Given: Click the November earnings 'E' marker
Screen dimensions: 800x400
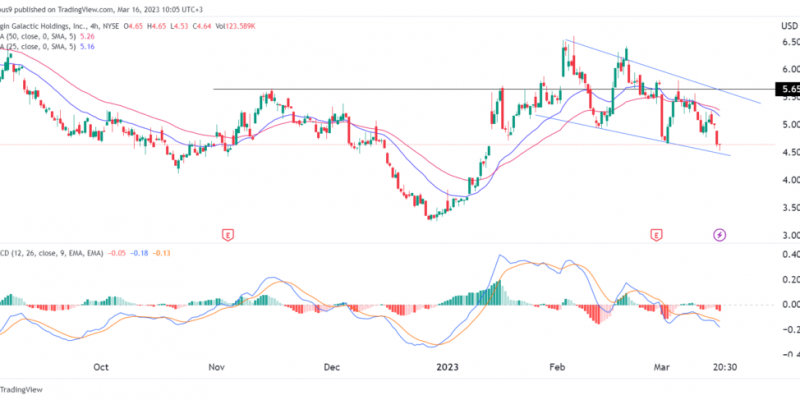Looking at the screenshot, I should (x=228, y=235).
